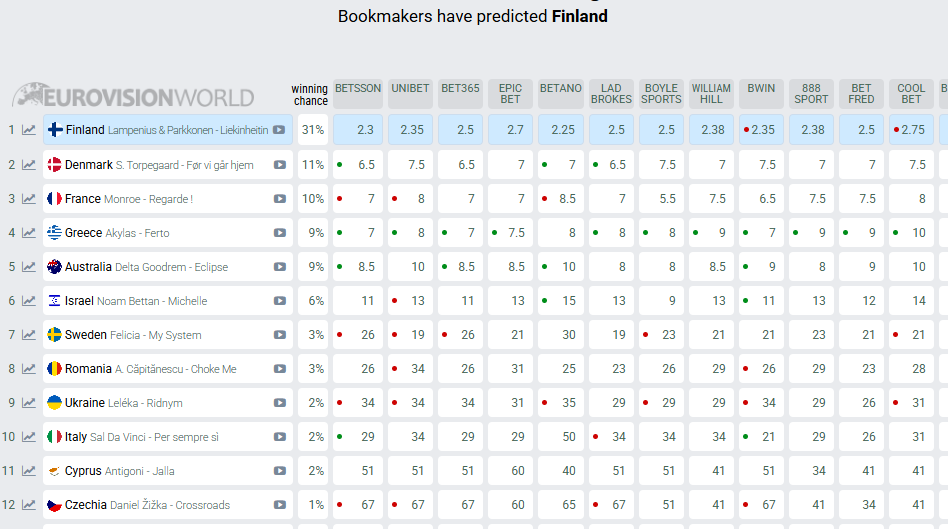Viewport: 948px width, 529px height.
Task: Open the odds history chart icon for Finland
Action: pyautogui.click(x=29, y=130)
